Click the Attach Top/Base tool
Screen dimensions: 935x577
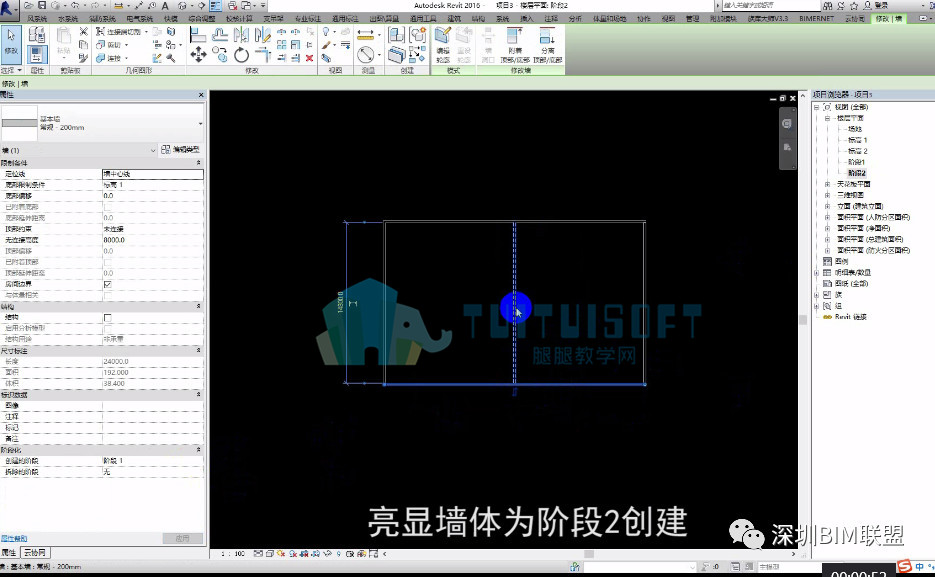pyautogui.click(x=515, y=45)
